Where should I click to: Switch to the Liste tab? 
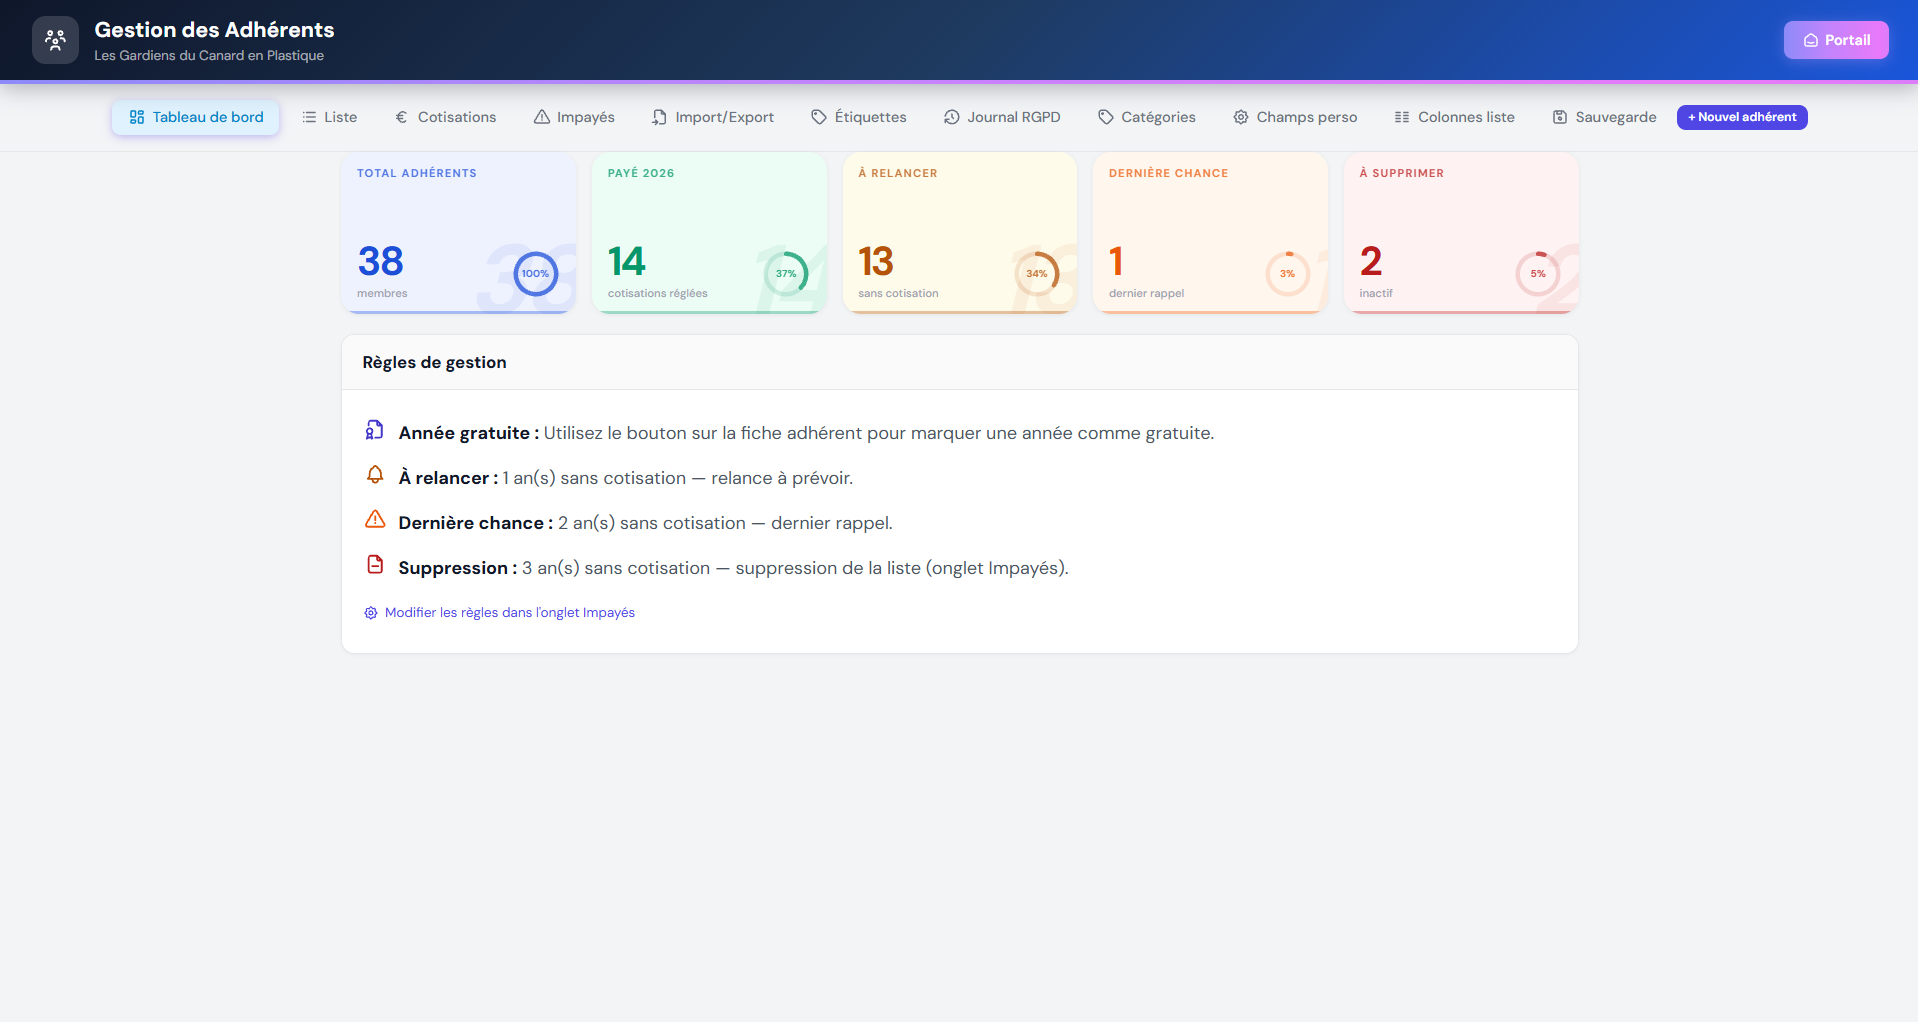pos(329,117)
